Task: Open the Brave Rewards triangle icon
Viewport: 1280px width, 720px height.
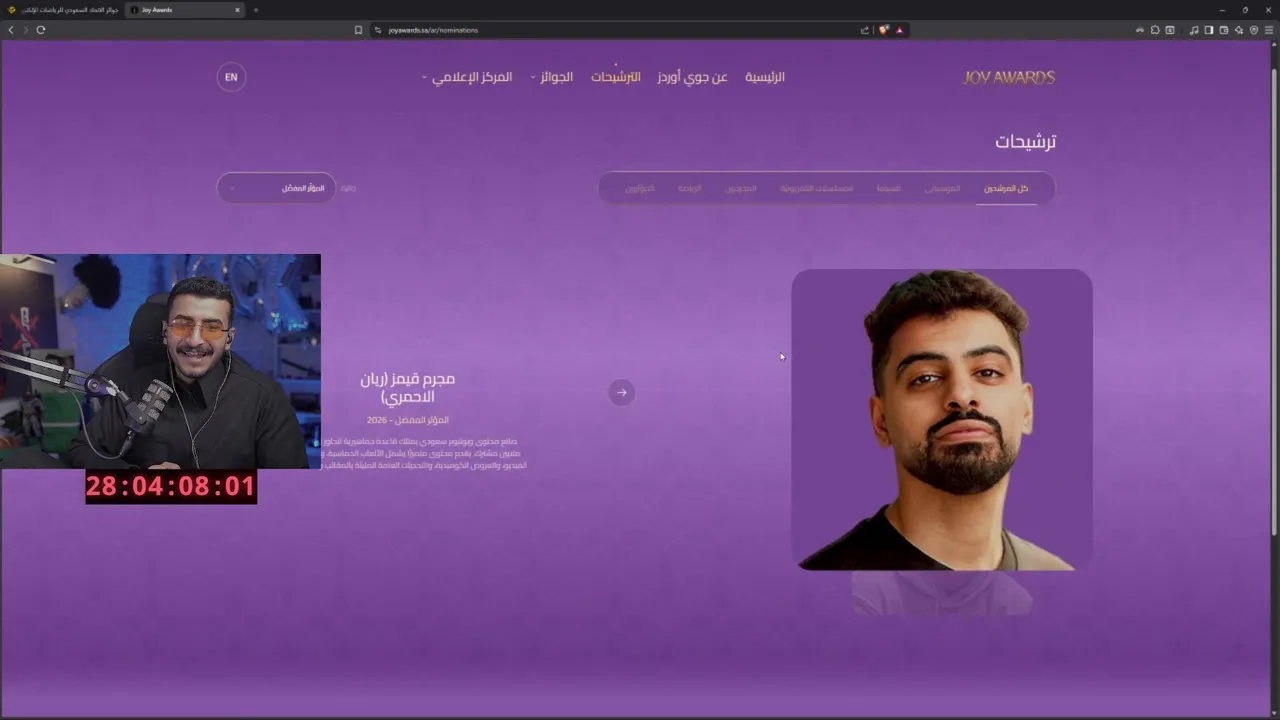Action: (x=900, y=30)
